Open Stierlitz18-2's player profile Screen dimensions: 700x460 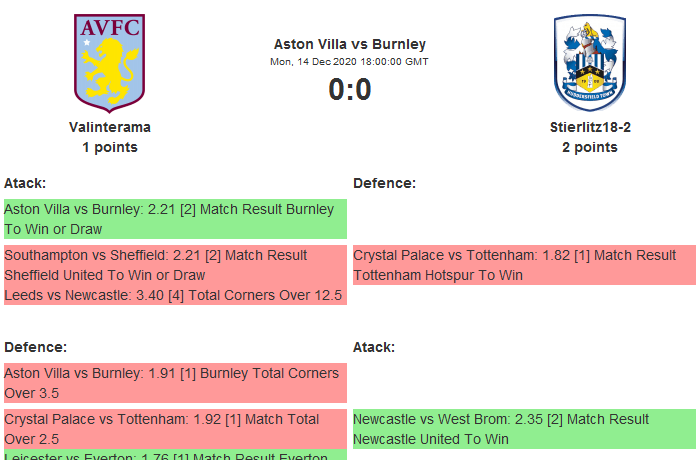(x=590, y=127)
